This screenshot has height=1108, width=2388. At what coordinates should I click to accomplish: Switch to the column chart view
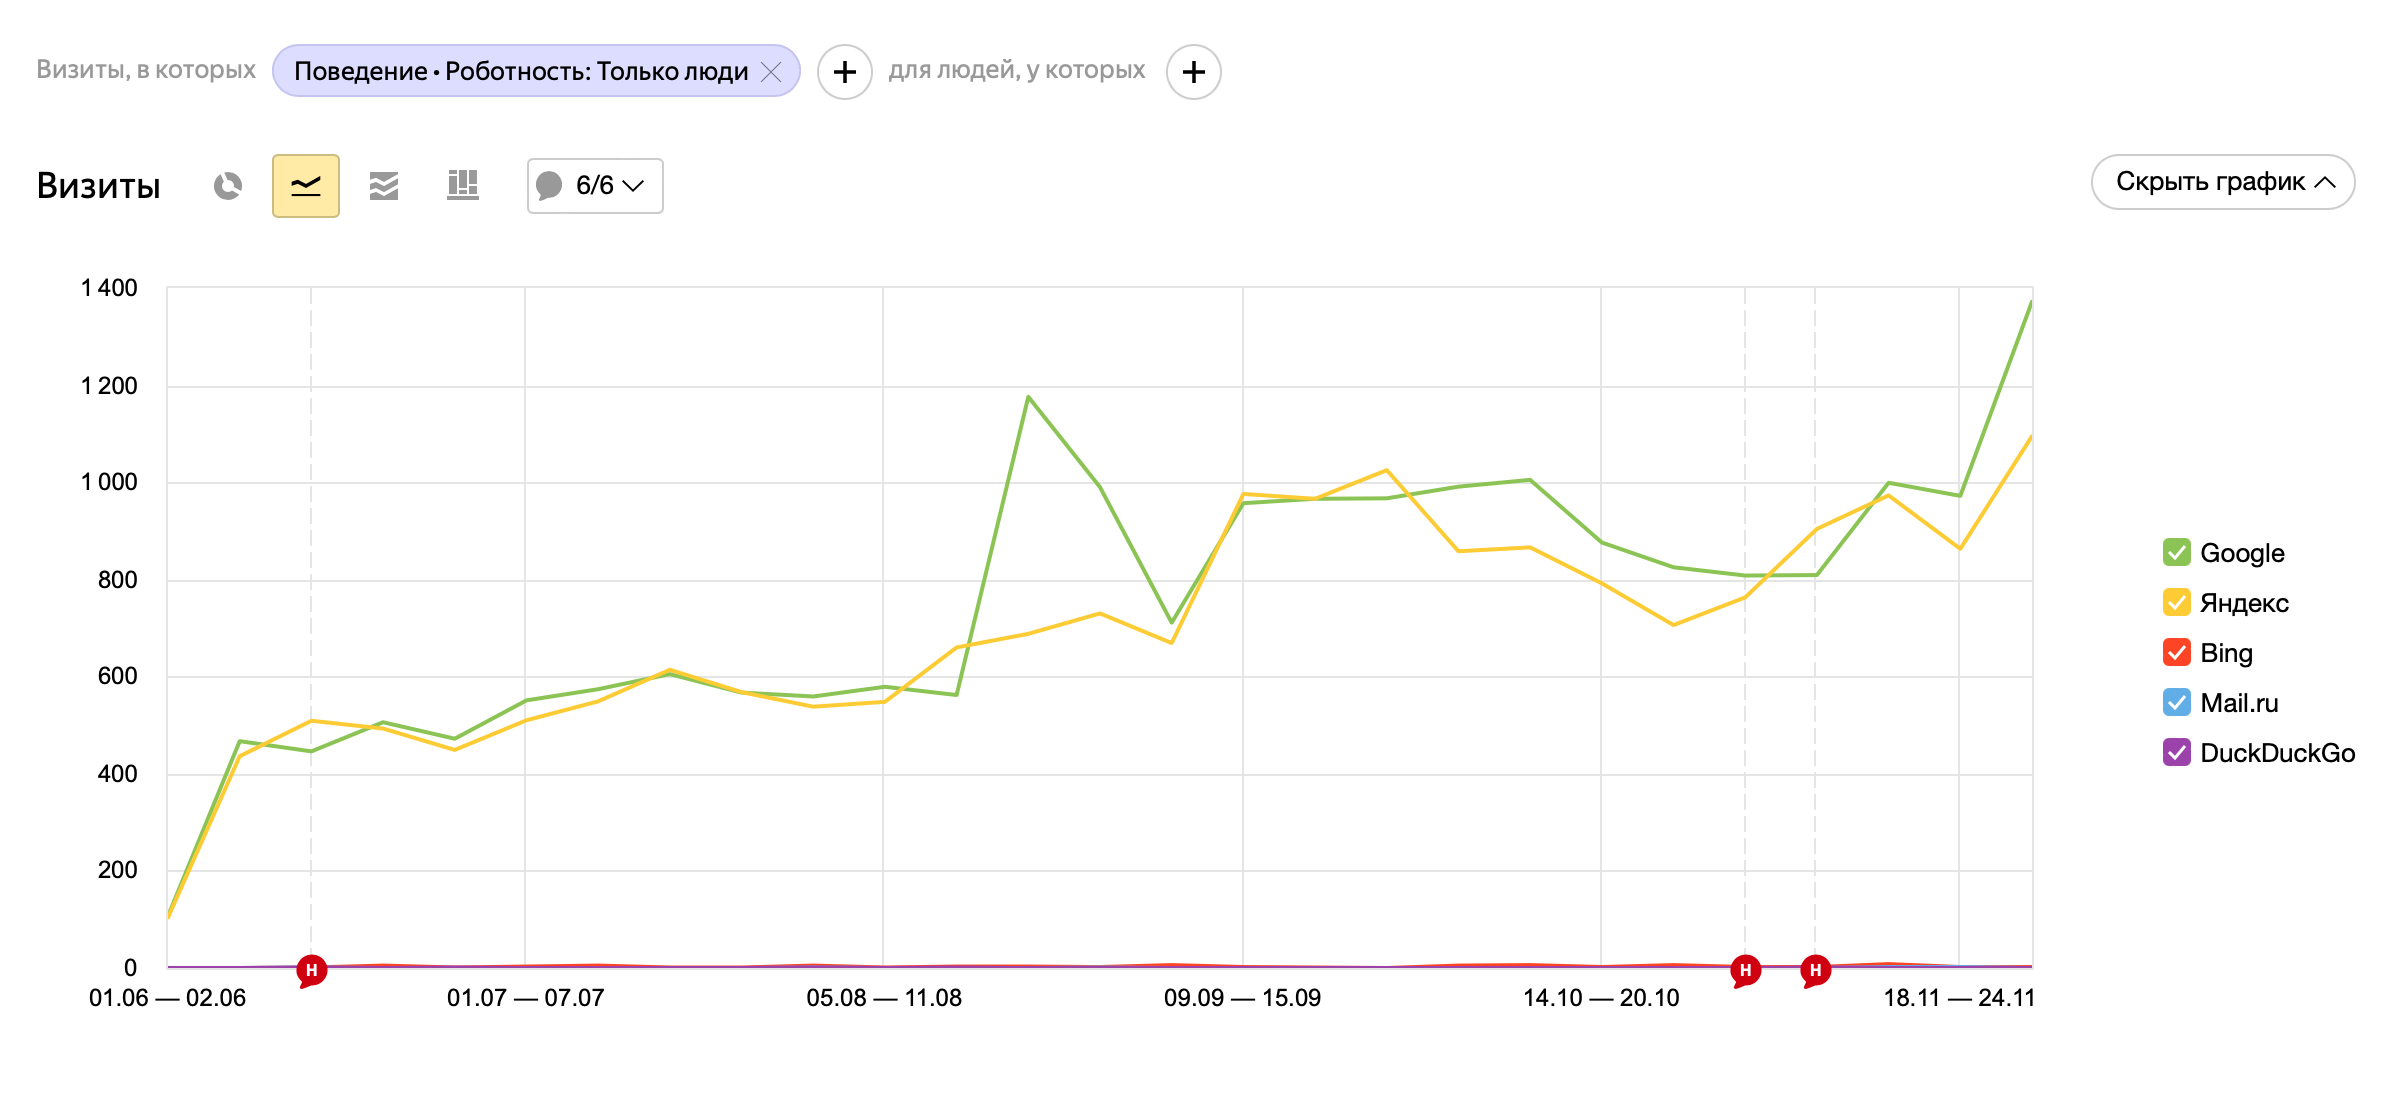(x=462, y=185)
